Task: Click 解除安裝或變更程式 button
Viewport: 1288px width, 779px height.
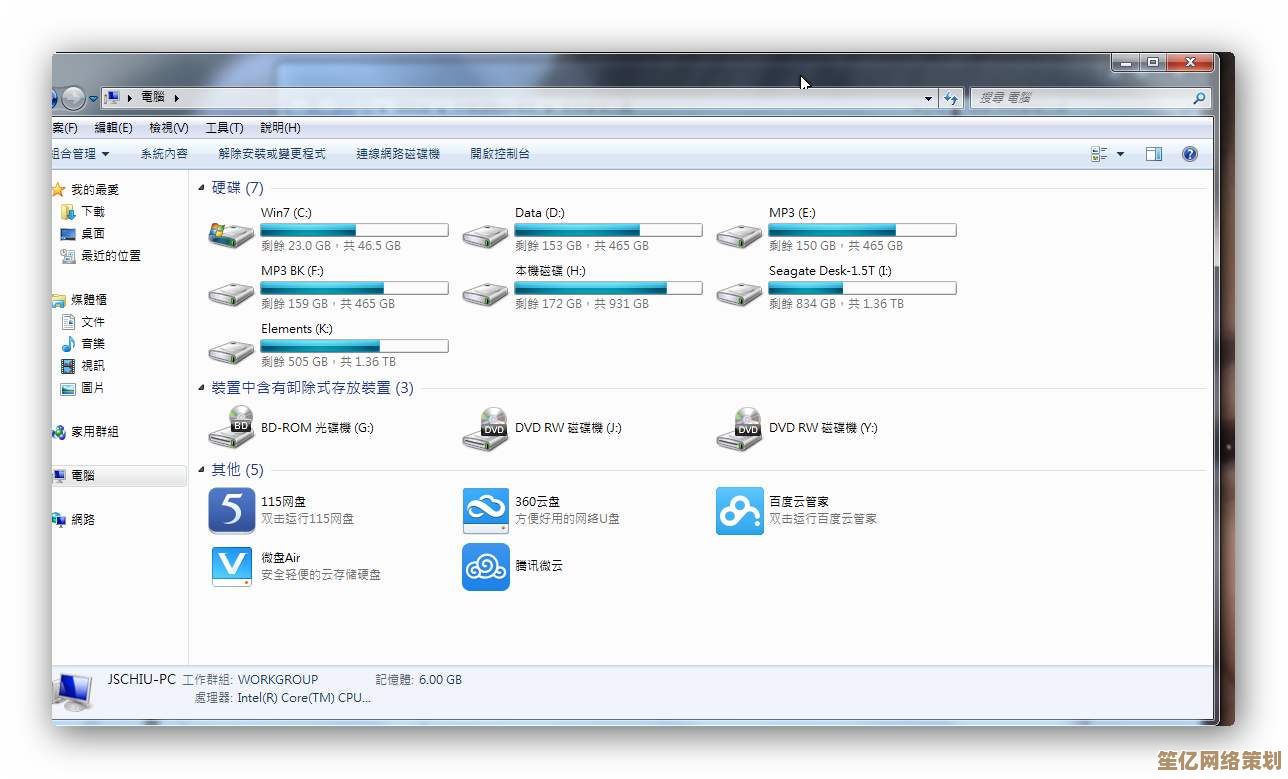Action: pos(272,154)
